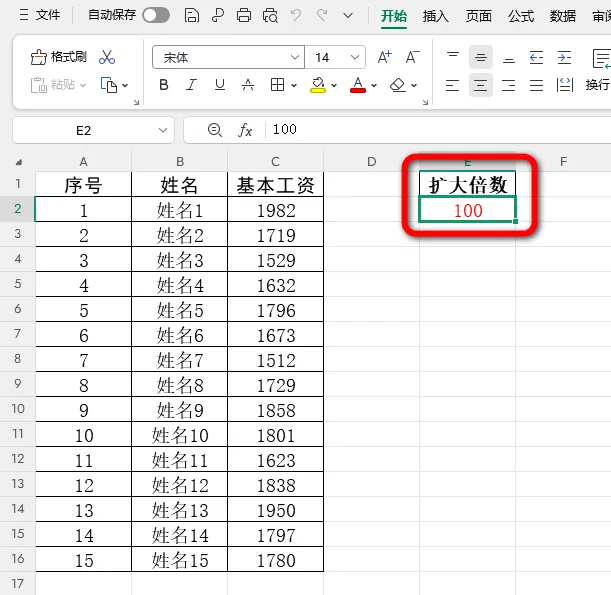The height and width of the screenshot is (595, 611).
Task: Click the Distributed alignment icon
Action: (x=565, y=85)
